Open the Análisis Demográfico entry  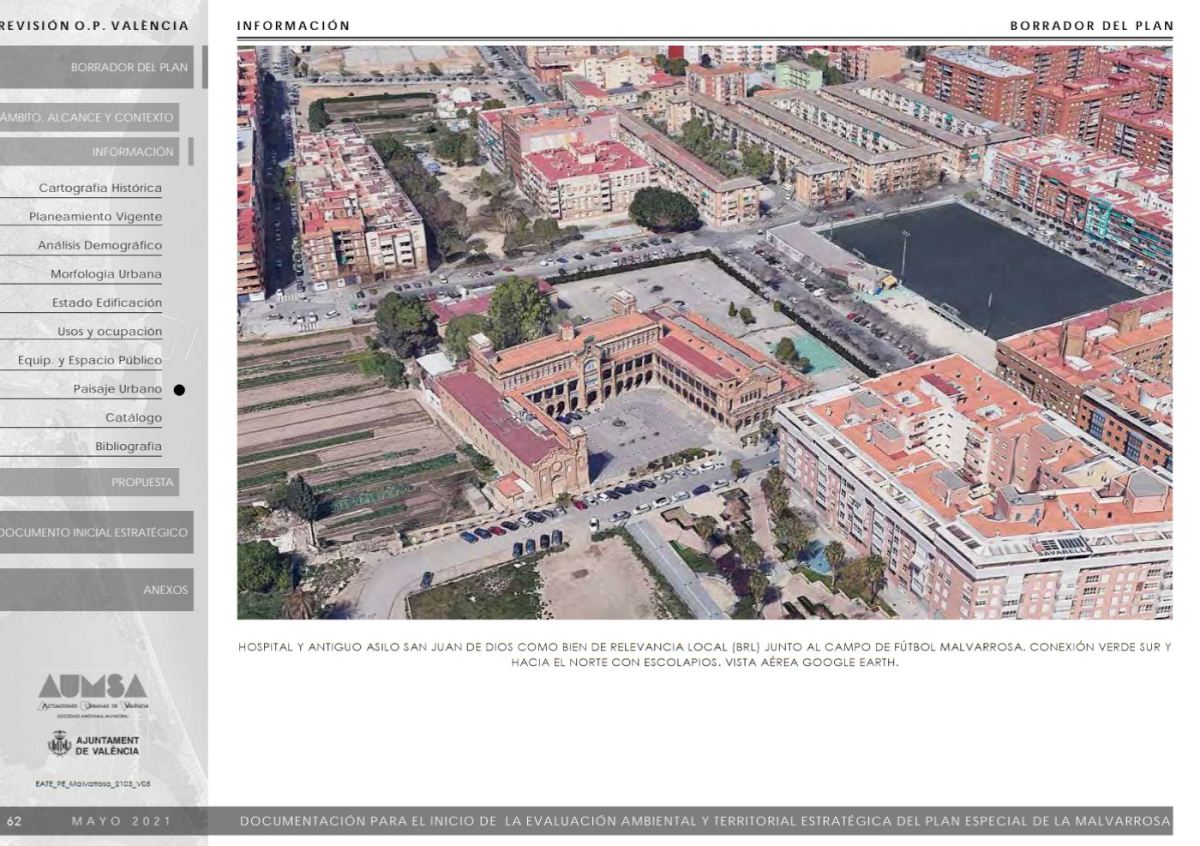(x=99, y=246)
